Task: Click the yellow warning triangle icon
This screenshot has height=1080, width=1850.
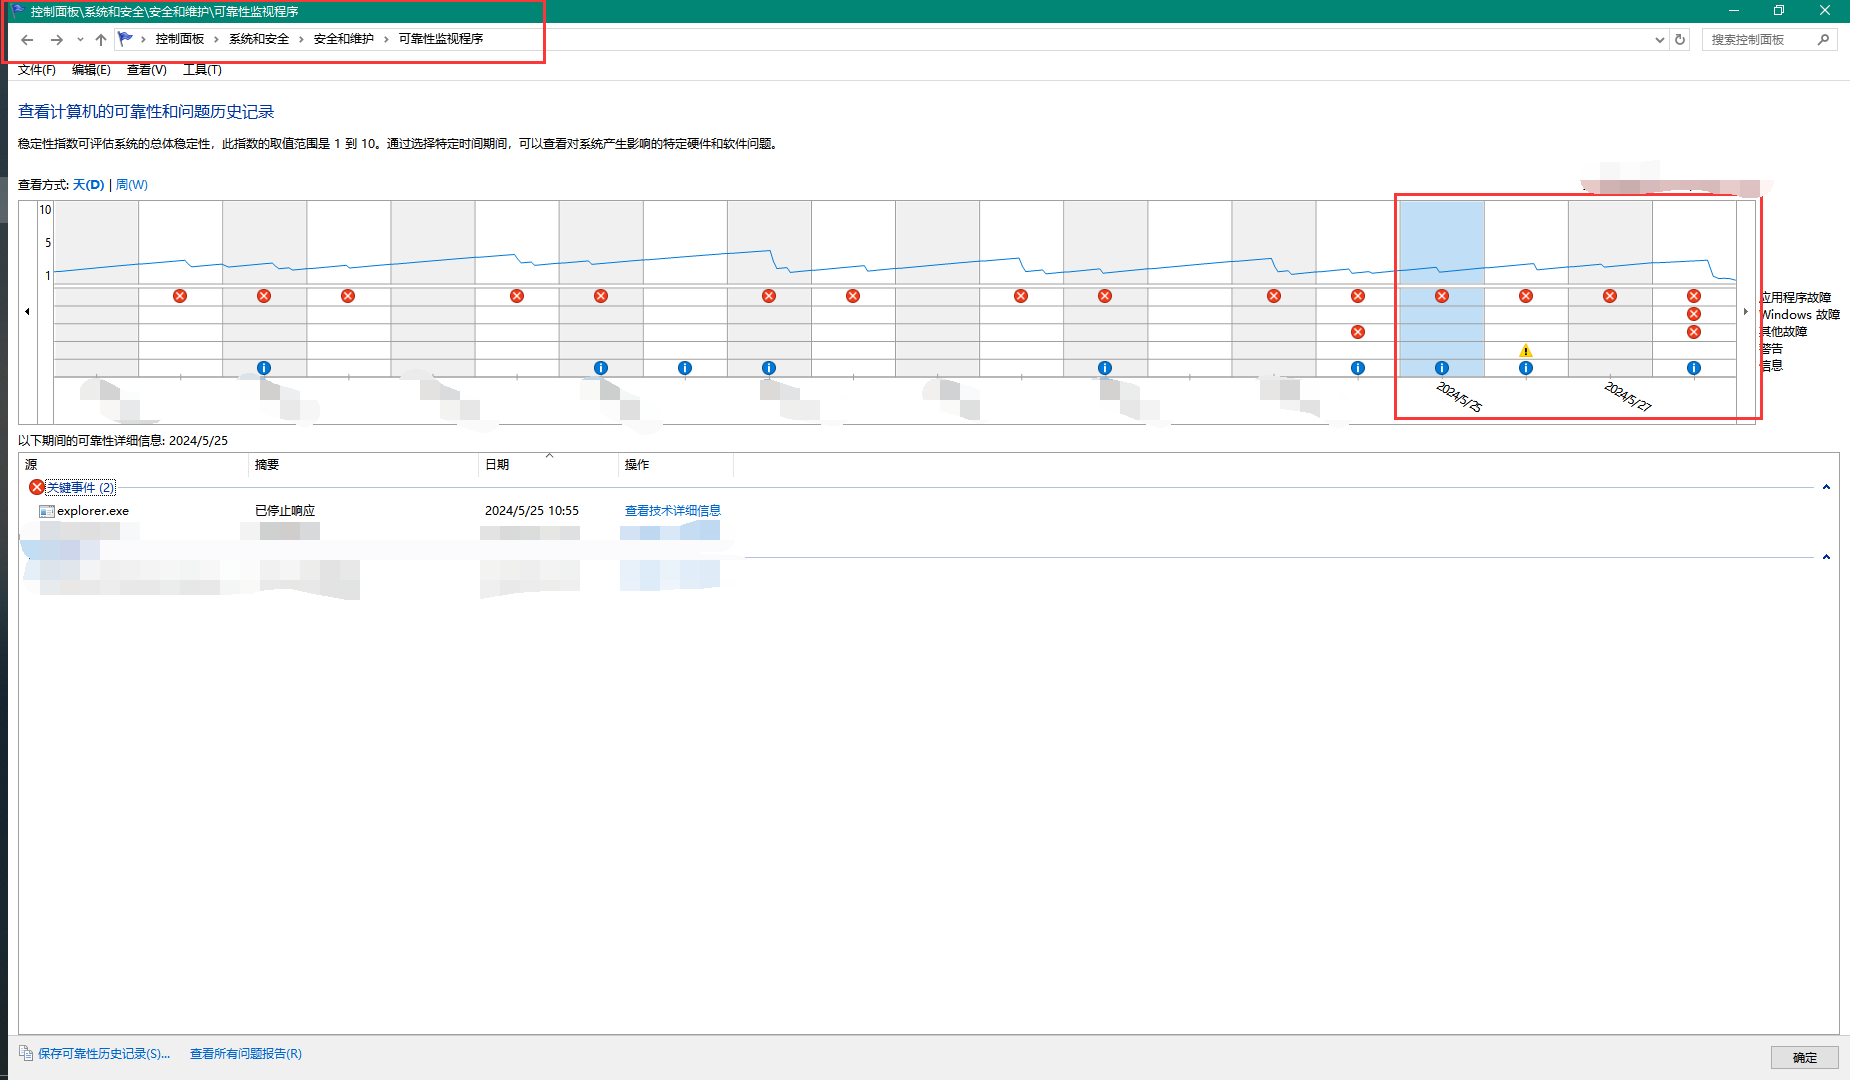Action: (x=1526, y=350)
